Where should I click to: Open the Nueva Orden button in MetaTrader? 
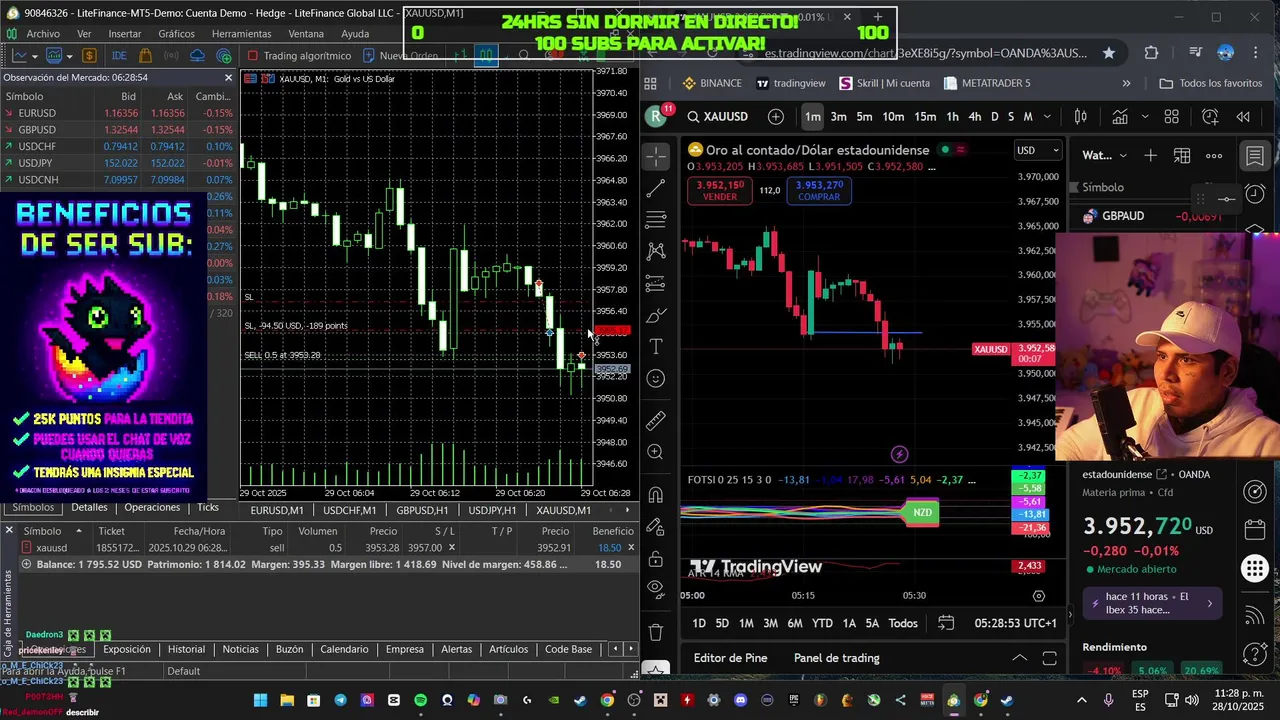coord(401,56)
